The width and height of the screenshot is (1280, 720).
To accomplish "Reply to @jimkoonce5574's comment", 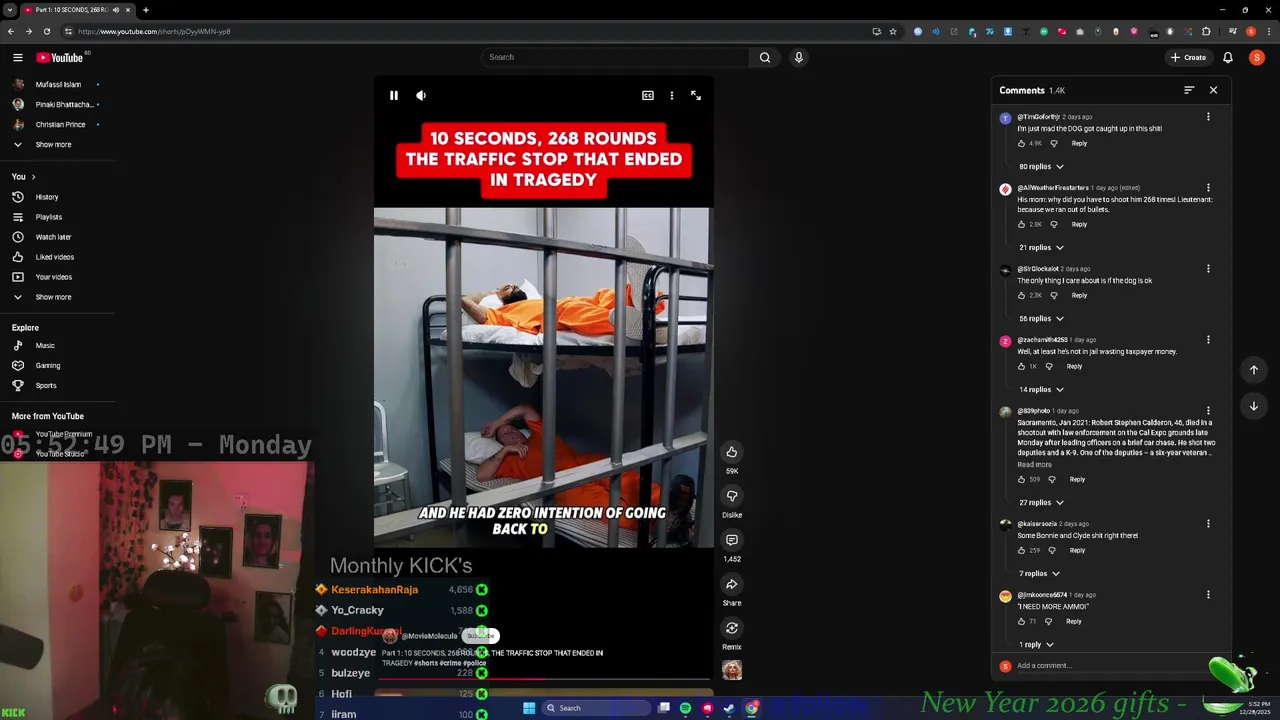I will pyautogui.click(x=1074, y=621).
